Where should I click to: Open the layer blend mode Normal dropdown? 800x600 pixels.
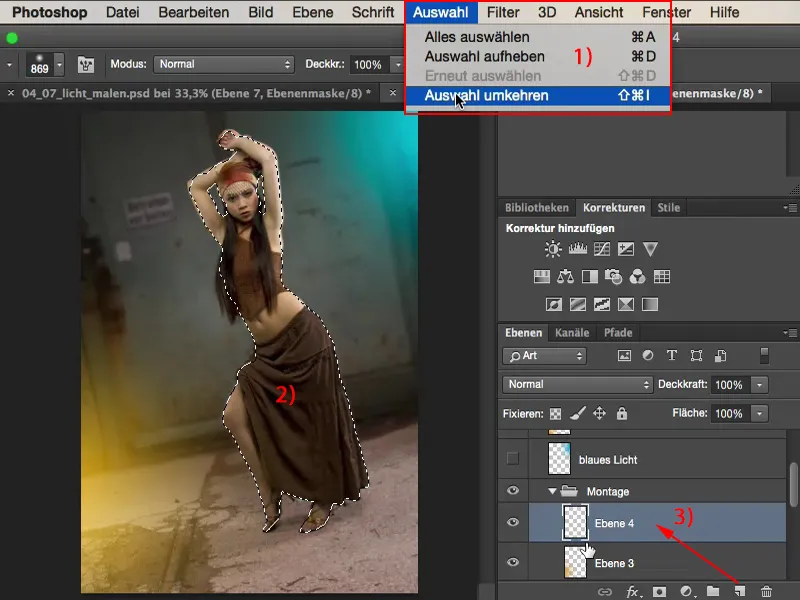[578, 384]
